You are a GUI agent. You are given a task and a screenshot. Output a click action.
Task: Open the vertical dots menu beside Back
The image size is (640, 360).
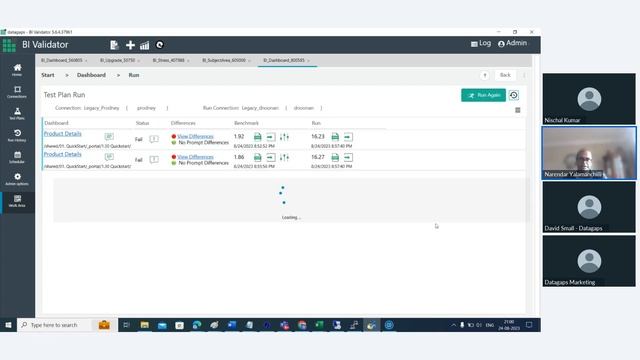pos(524,75)
